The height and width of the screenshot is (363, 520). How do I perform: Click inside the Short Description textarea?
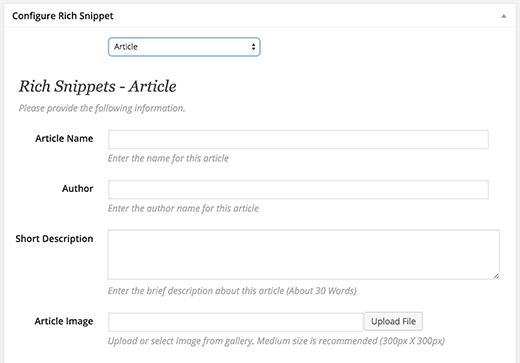click(304, 254)
